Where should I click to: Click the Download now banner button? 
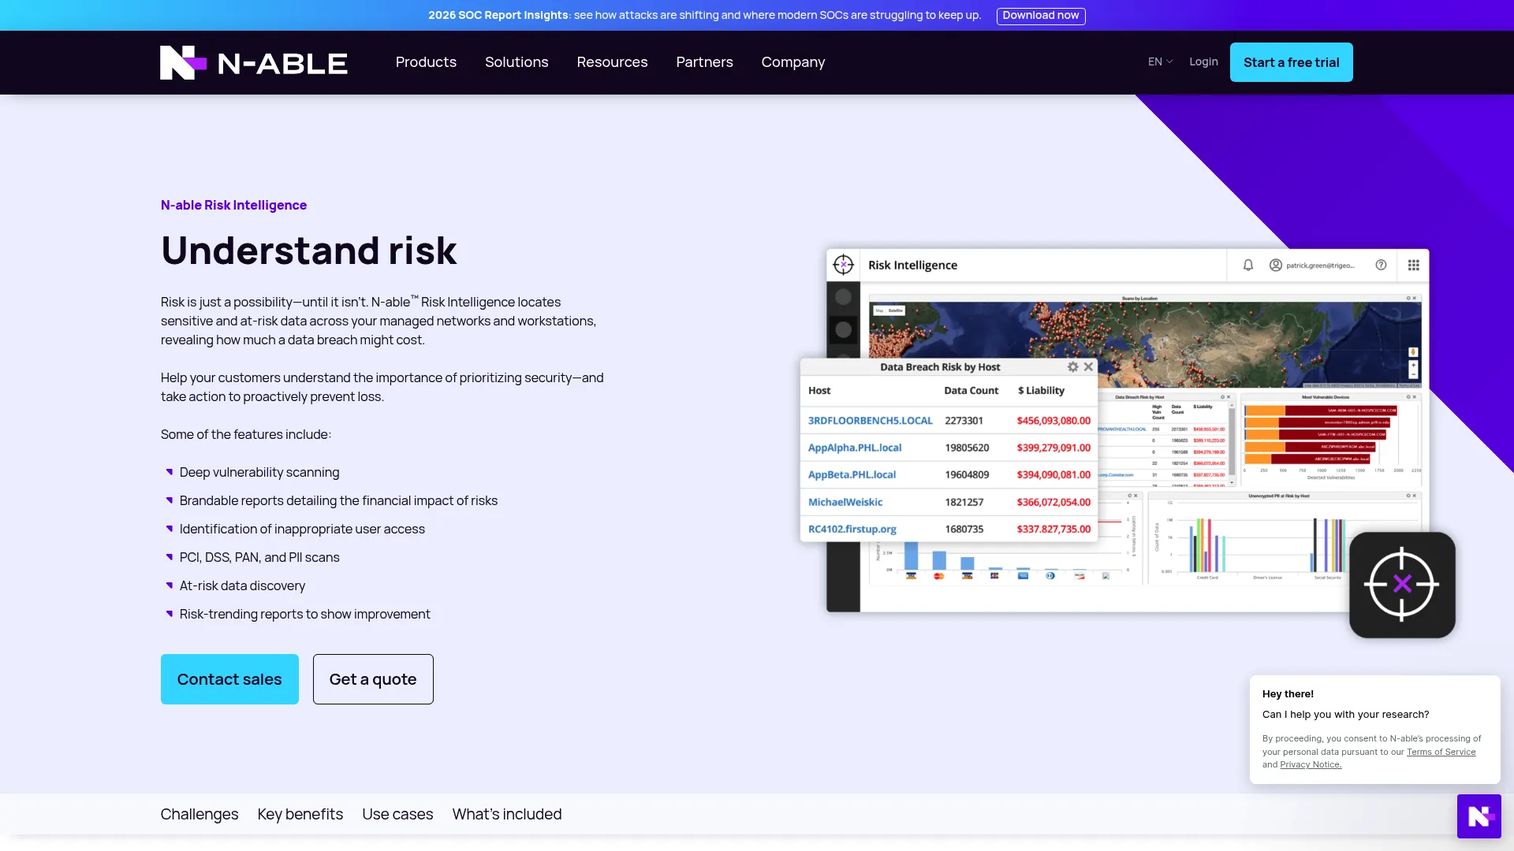pyautogui.click(x=1041, y=15)
